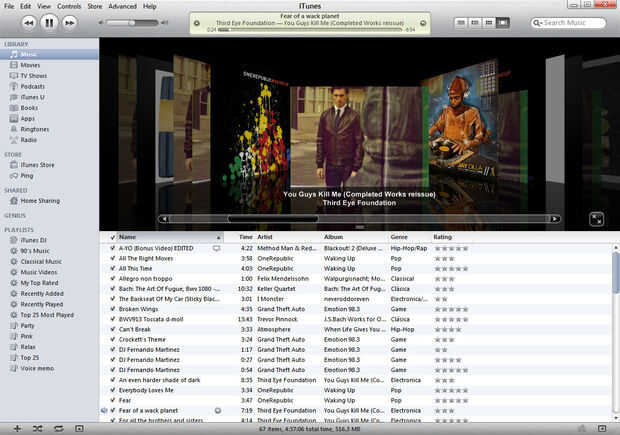Open the Controls menu
620x435 pixels.
pyautogui.click(x=69, y=6)
